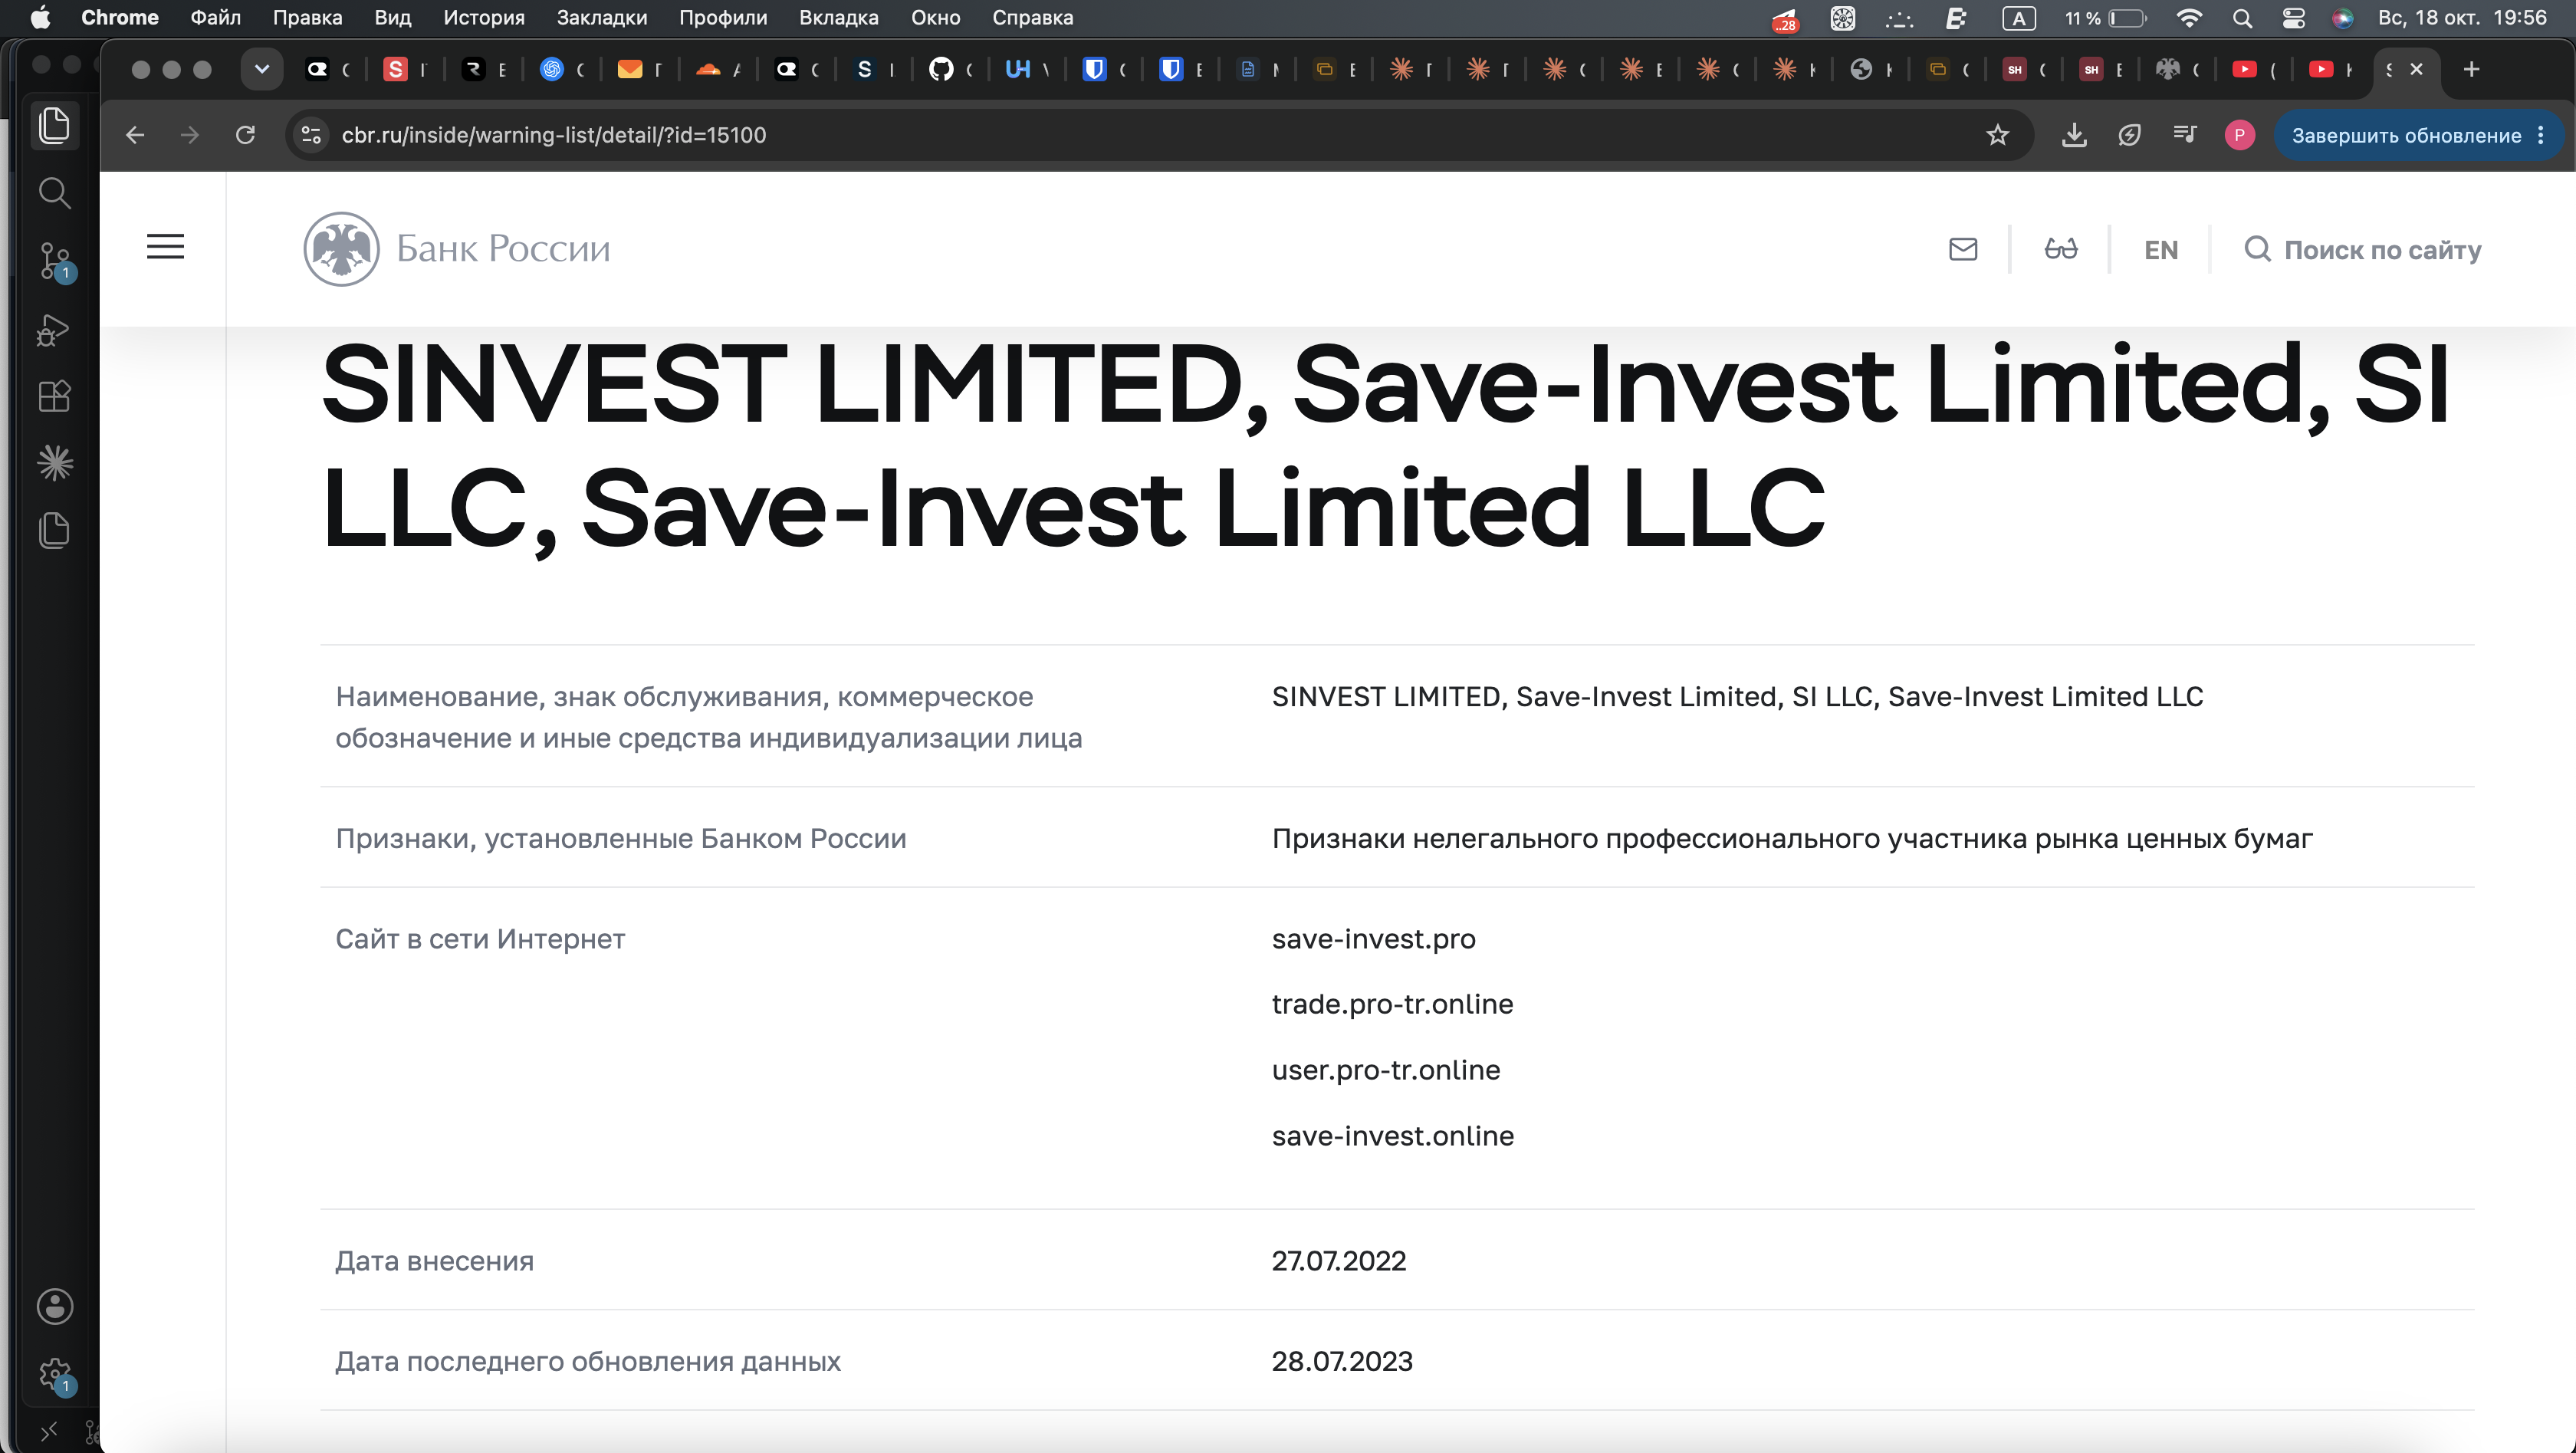The height and width of the screenshot is (1453, 2576).
Task: Open the hamburger menu on Bank of Russia site
Action: pyautogui.click(x=165, y=247)
